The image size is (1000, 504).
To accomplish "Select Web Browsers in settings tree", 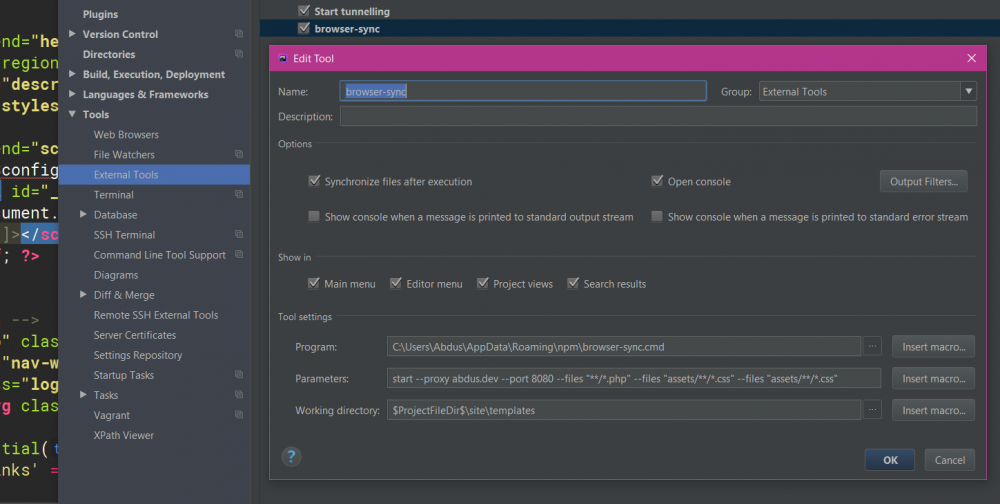I will (x=126, y=134).
